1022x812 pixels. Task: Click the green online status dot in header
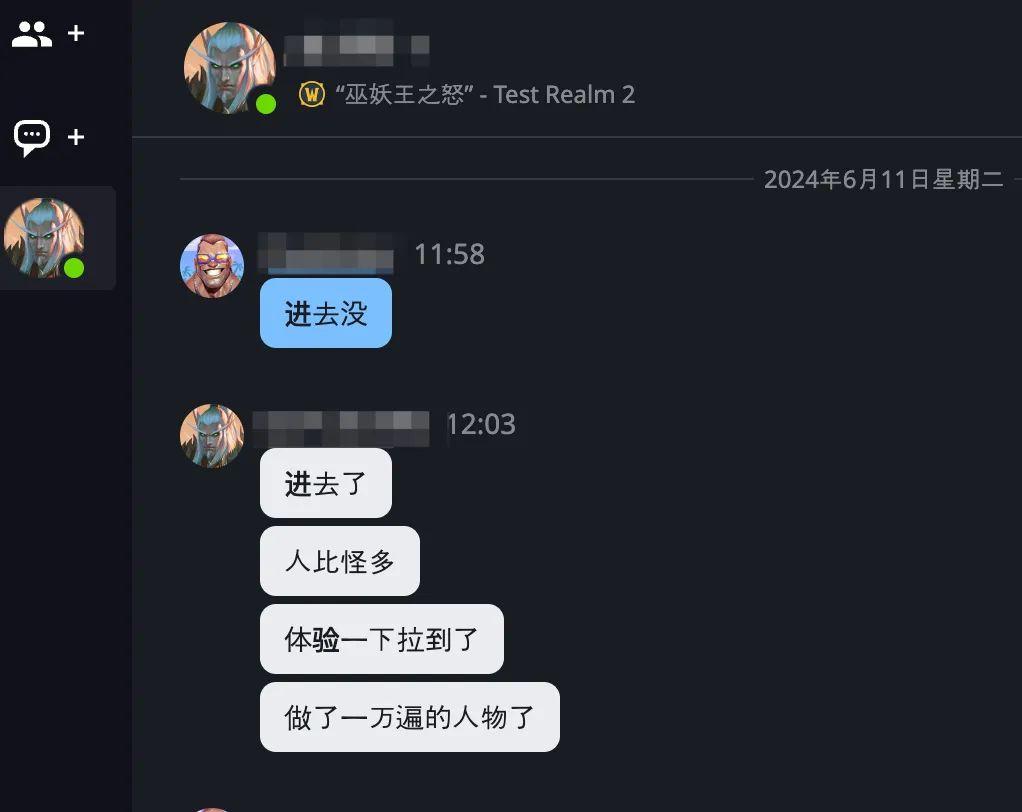tap(266, 104)
